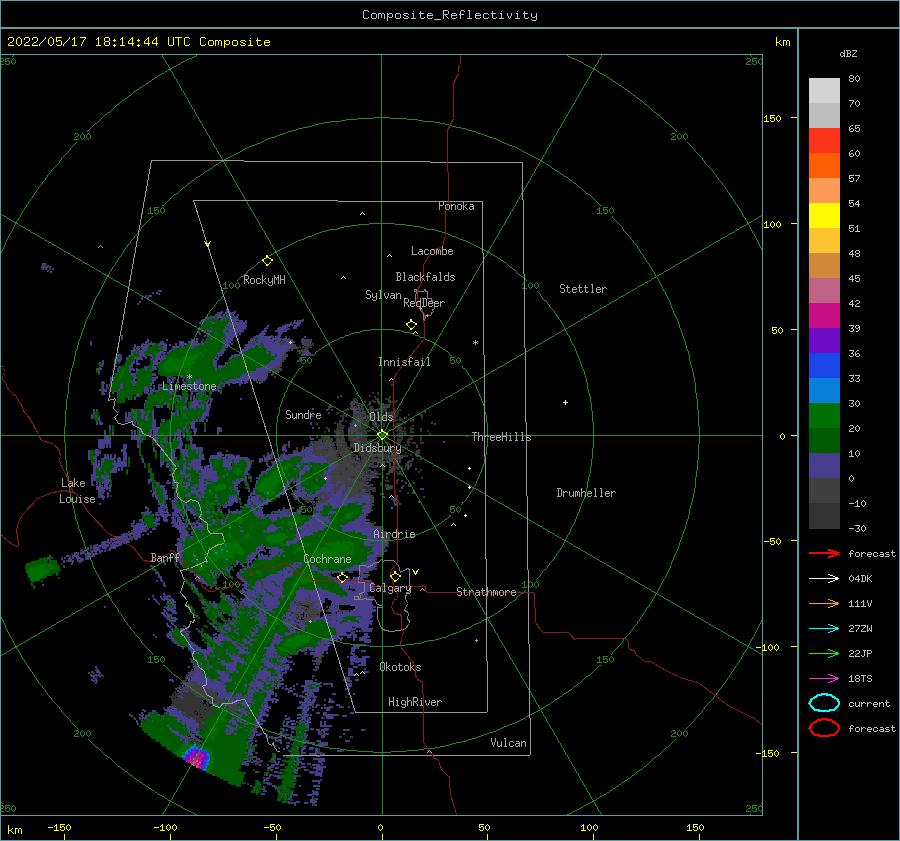This screenshot has height=841, width=900.
Task: Select the Airdrie label
Action: tap(394, 534)
